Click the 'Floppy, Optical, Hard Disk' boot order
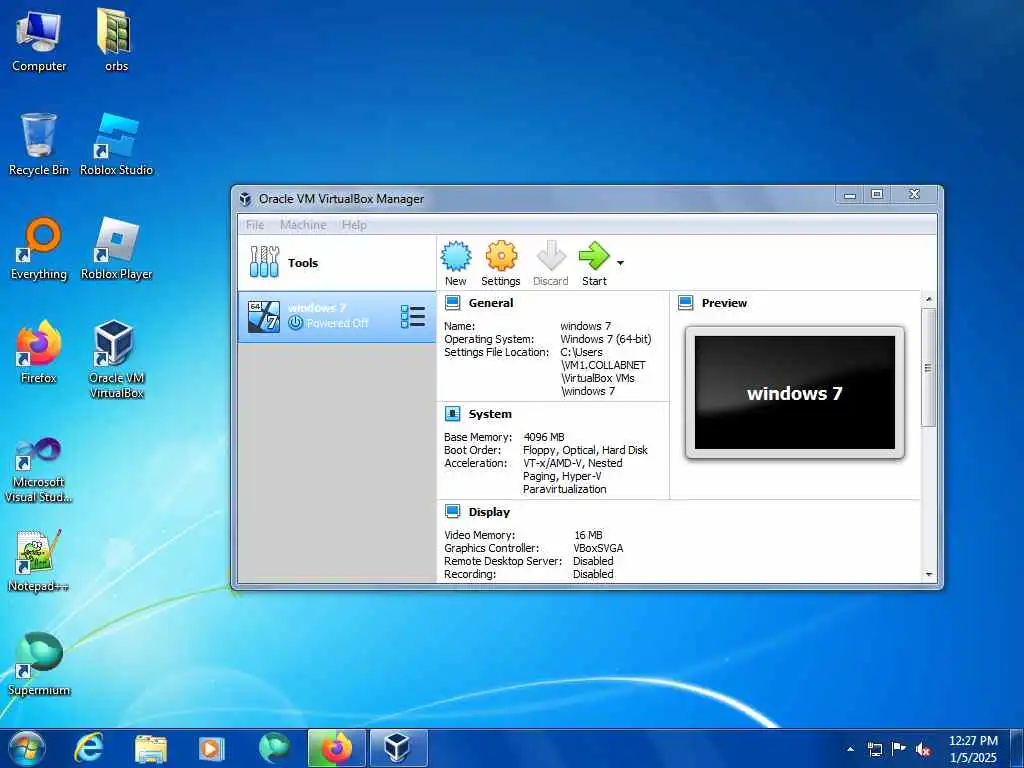Viewport: 1024px width, 768px height. point(585,450)
